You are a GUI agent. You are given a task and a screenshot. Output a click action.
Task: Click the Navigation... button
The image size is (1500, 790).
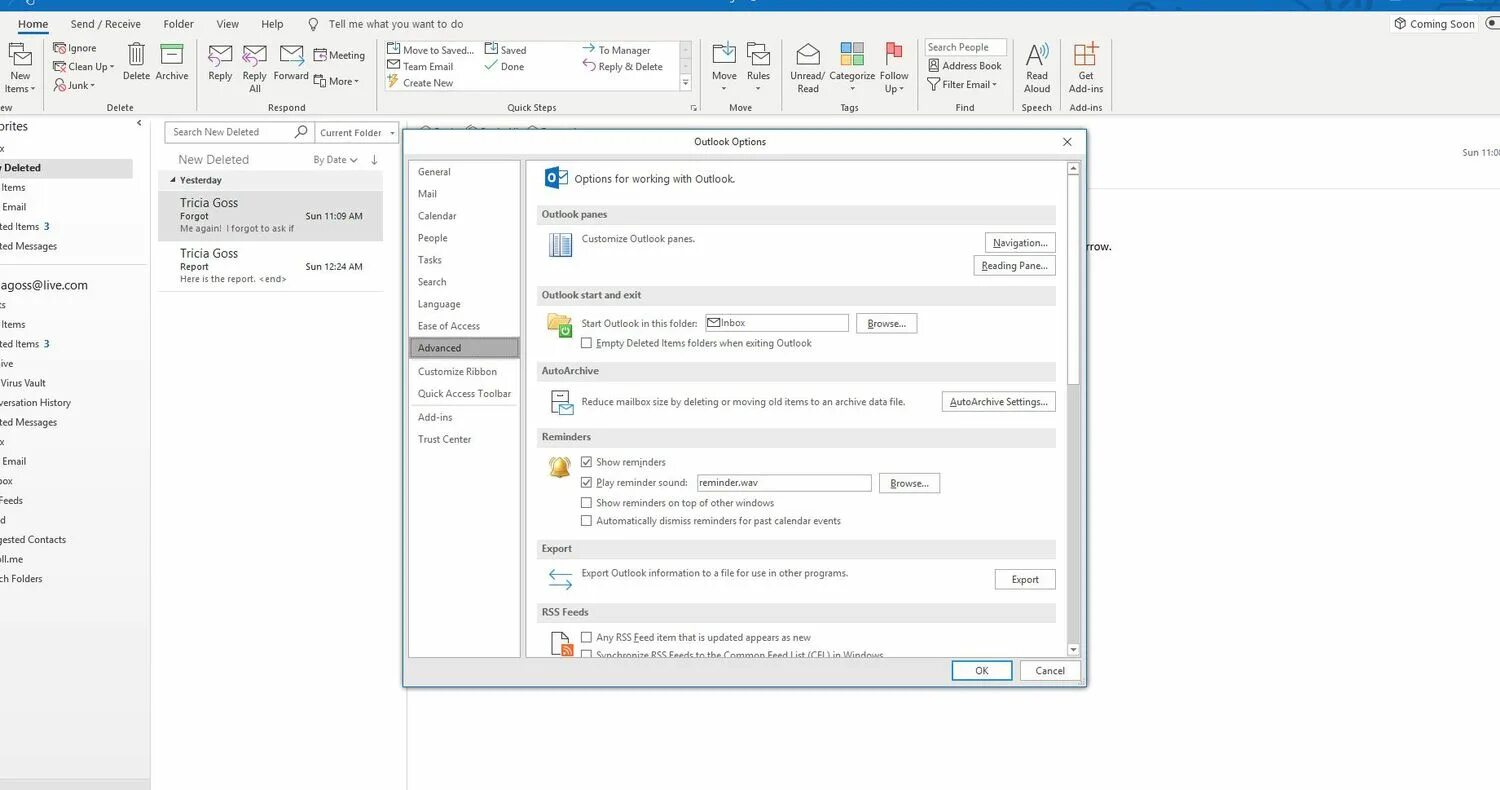[1020, 242]
